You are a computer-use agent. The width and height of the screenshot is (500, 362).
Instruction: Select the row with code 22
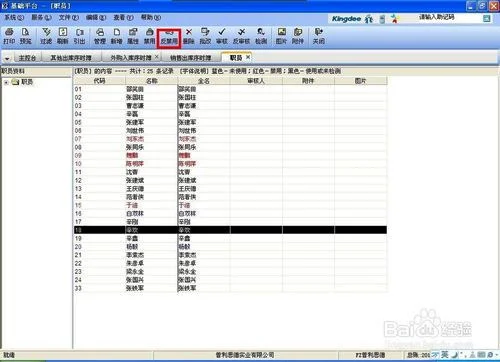(230, 263)
